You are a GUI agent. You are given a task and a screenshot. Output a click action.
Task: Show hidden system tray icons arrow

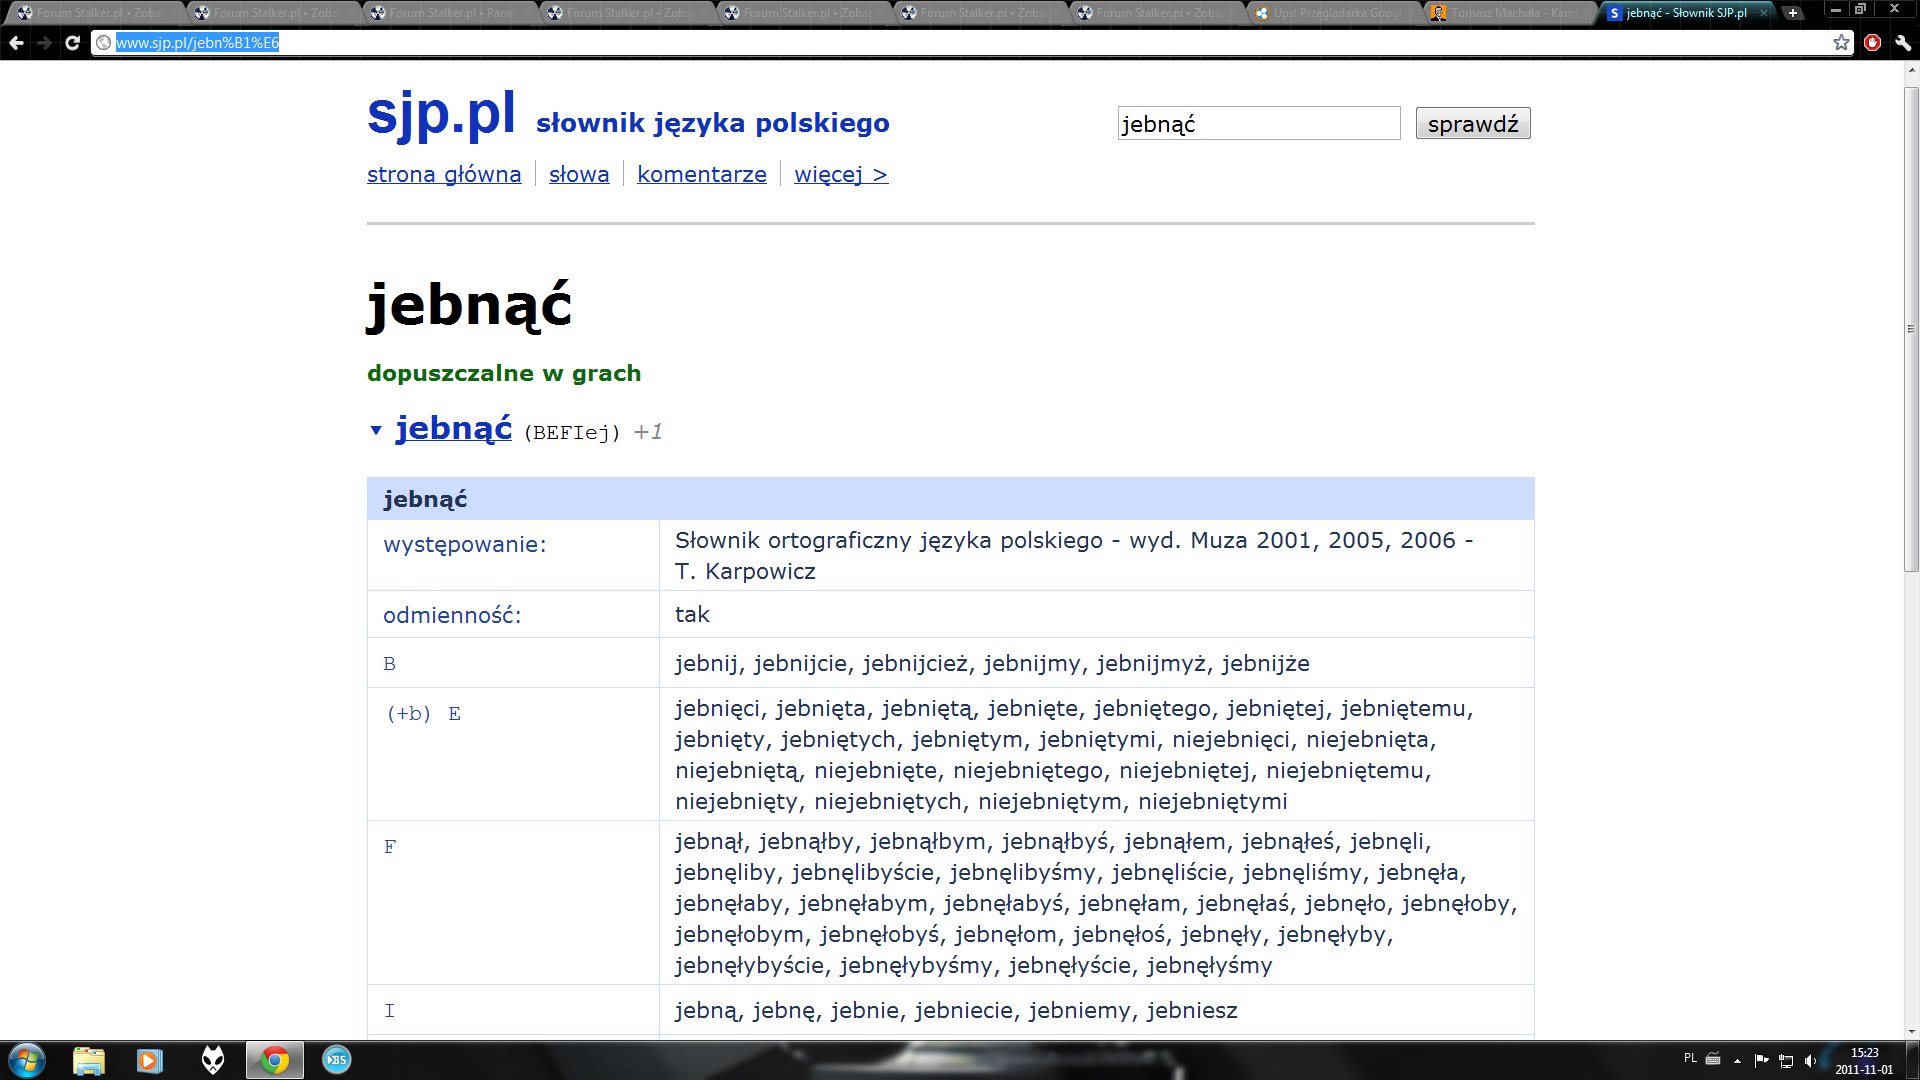1737,1060
